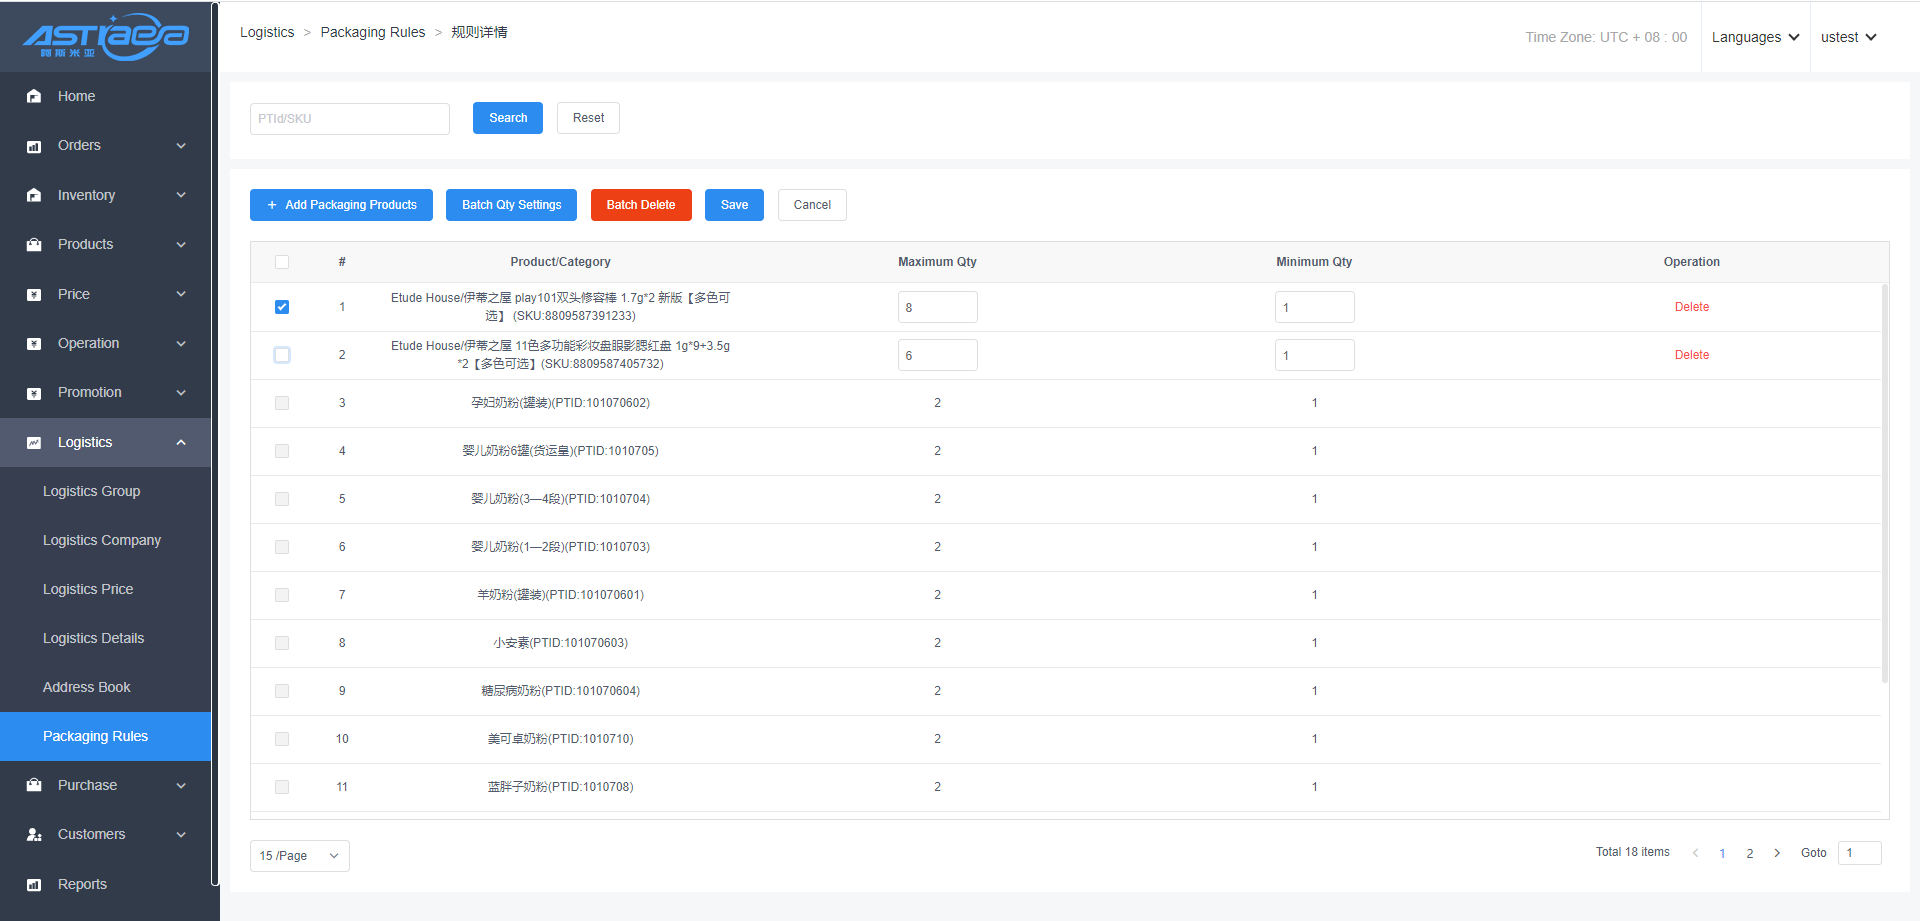
Task: Uncheck the row 1 Etude House checkbox
Action: coord(282,307)
